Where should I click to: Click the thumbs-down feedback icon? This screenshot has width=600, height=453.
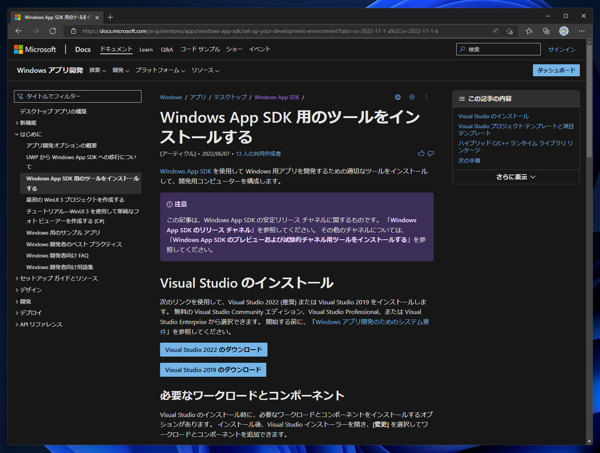tap(431, 153)
